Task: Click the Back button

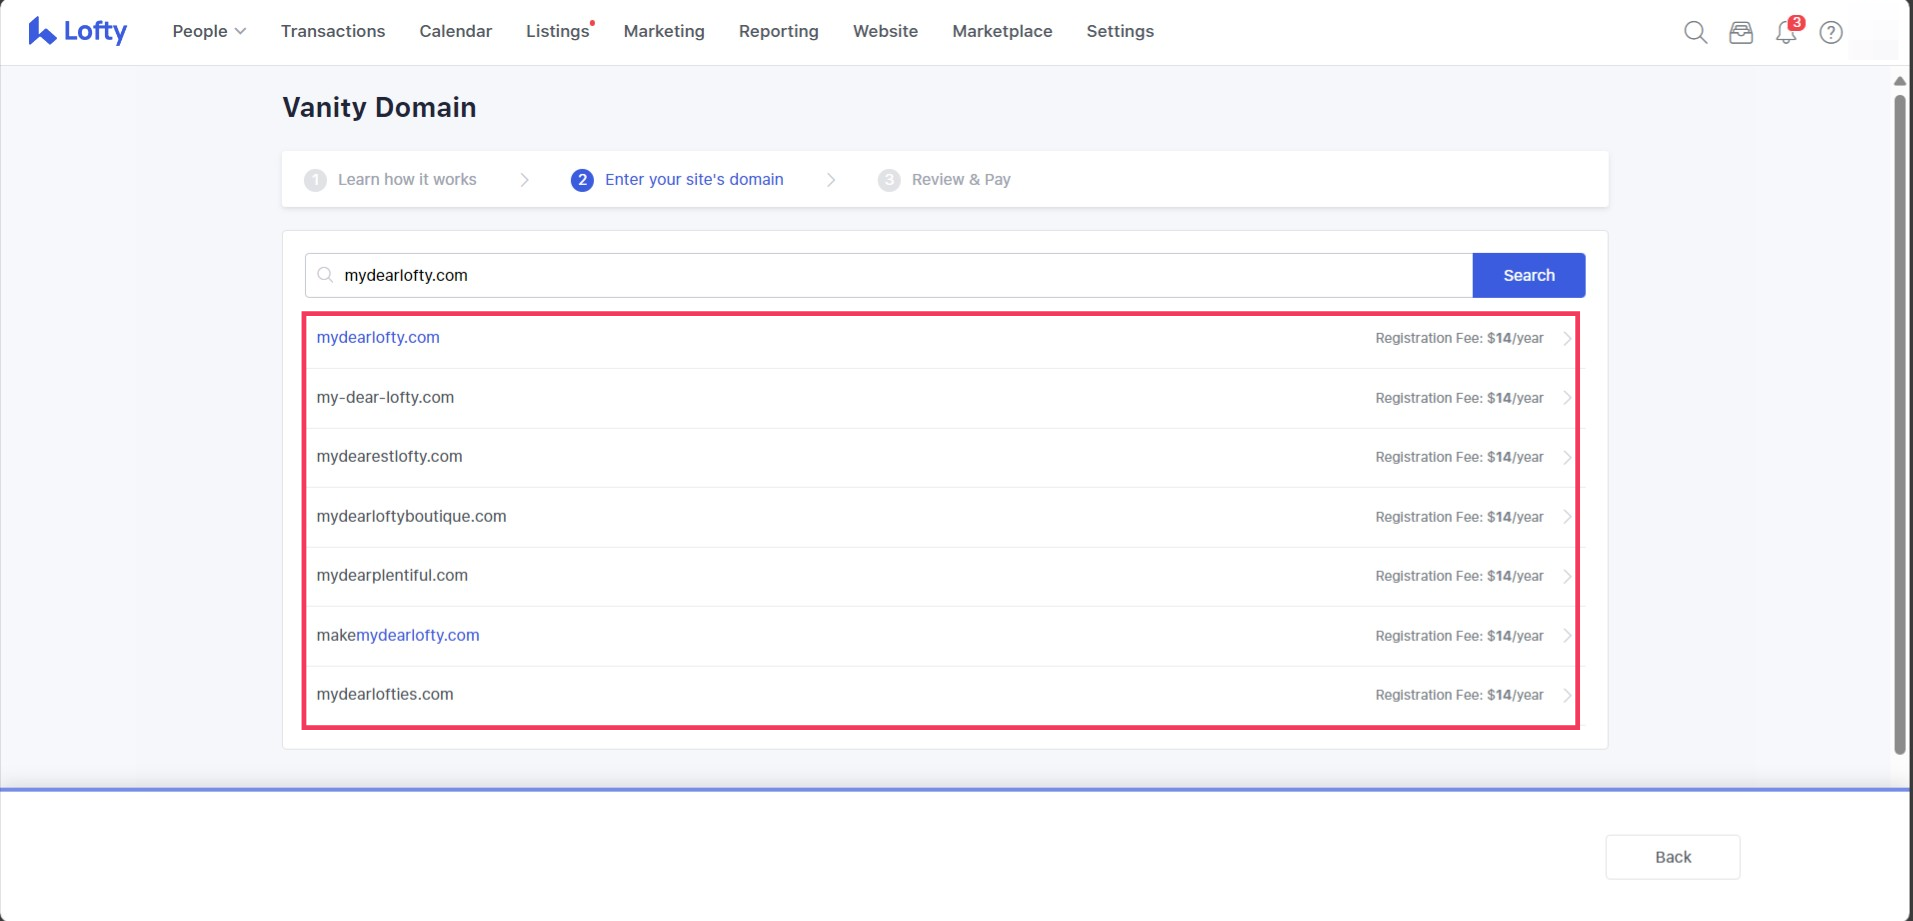Action: coord(1672,857)
